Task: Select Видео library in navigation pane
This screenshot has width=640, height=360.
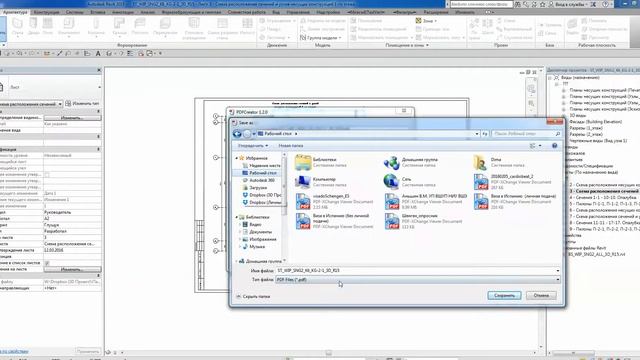Action: coord(252,224)
